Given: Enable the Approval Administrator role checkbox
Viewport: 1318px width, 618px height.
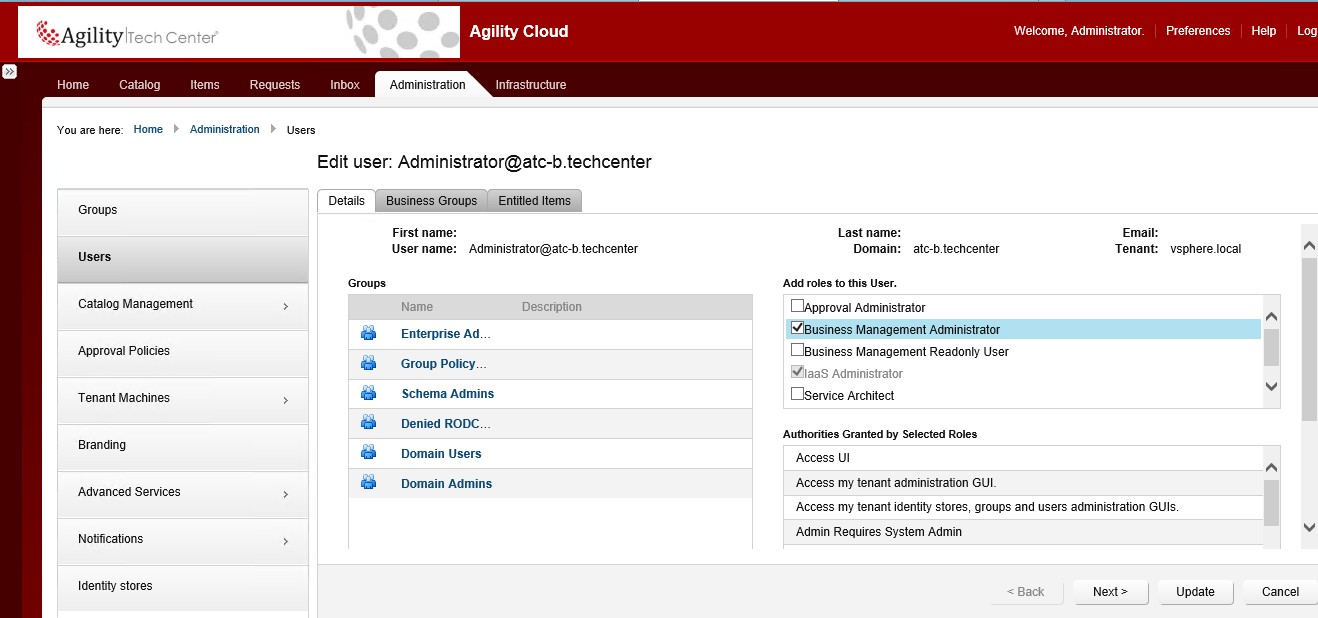Looking at the screenshot, I should (x=797, y=307).
